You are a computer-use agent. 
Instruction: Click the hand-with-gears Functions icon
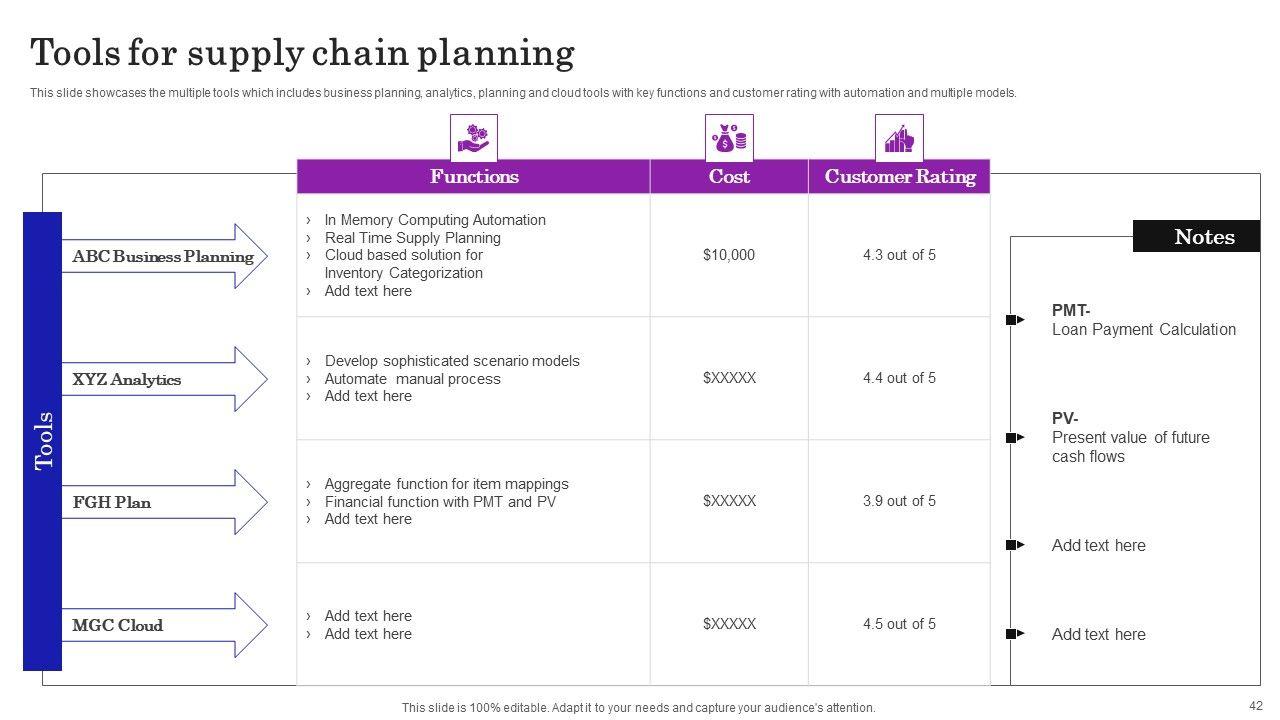pos(473,138)
